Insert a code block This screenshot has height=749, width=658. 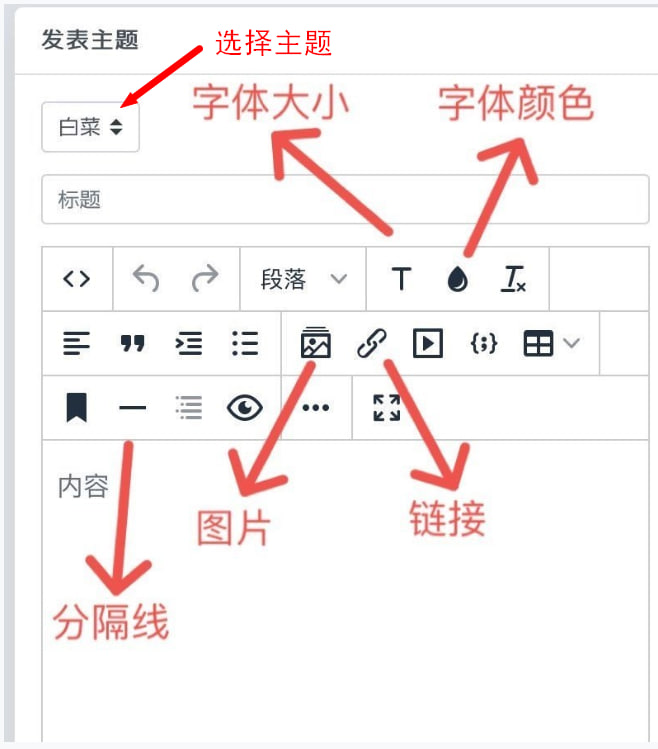point(484,343)
